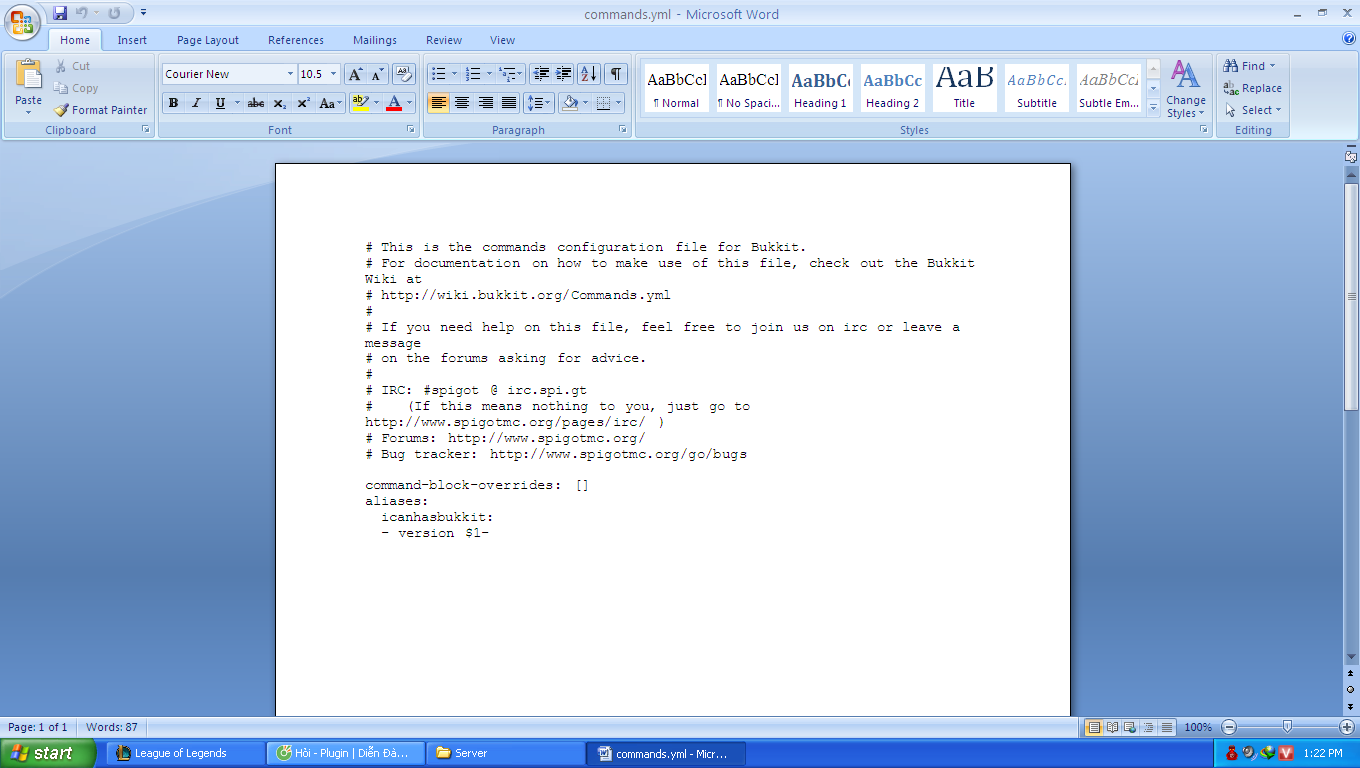
Task: Open Change Styles dropdown
Action: pyautogui.click(x=1186, y=88)
